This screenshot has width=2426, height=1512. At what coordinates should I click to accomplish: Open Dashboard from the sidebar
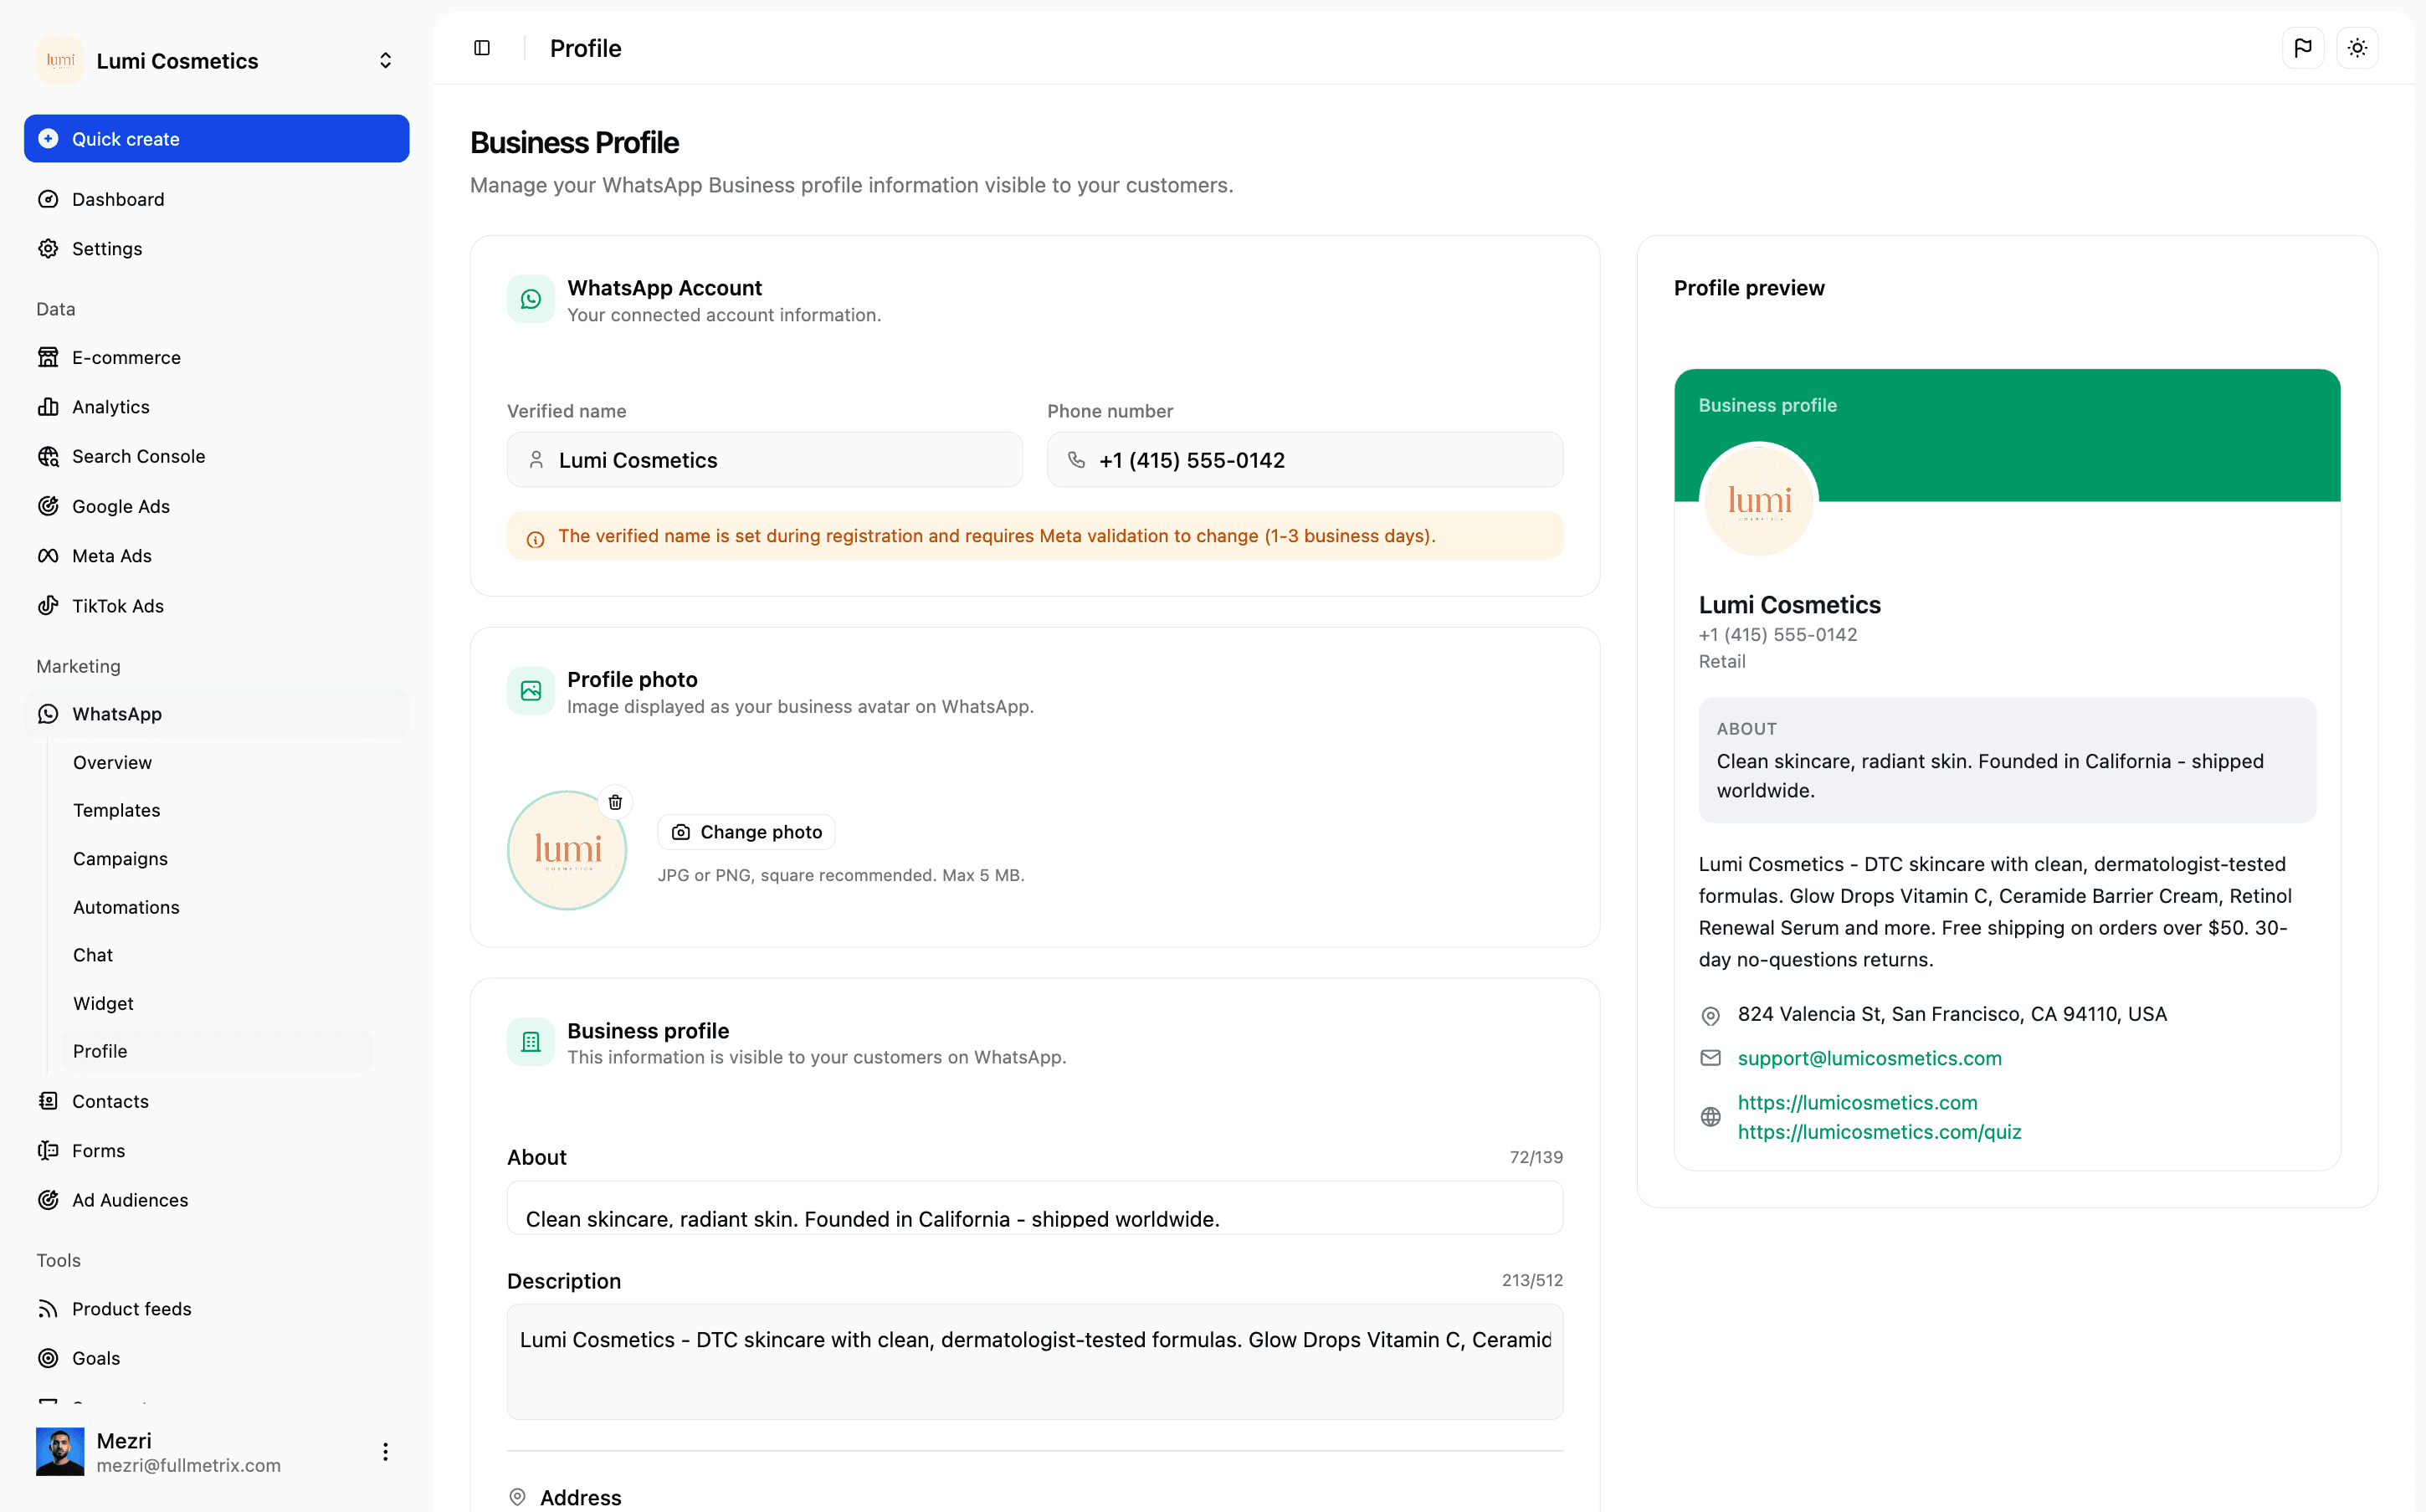[x=217, y=199]
